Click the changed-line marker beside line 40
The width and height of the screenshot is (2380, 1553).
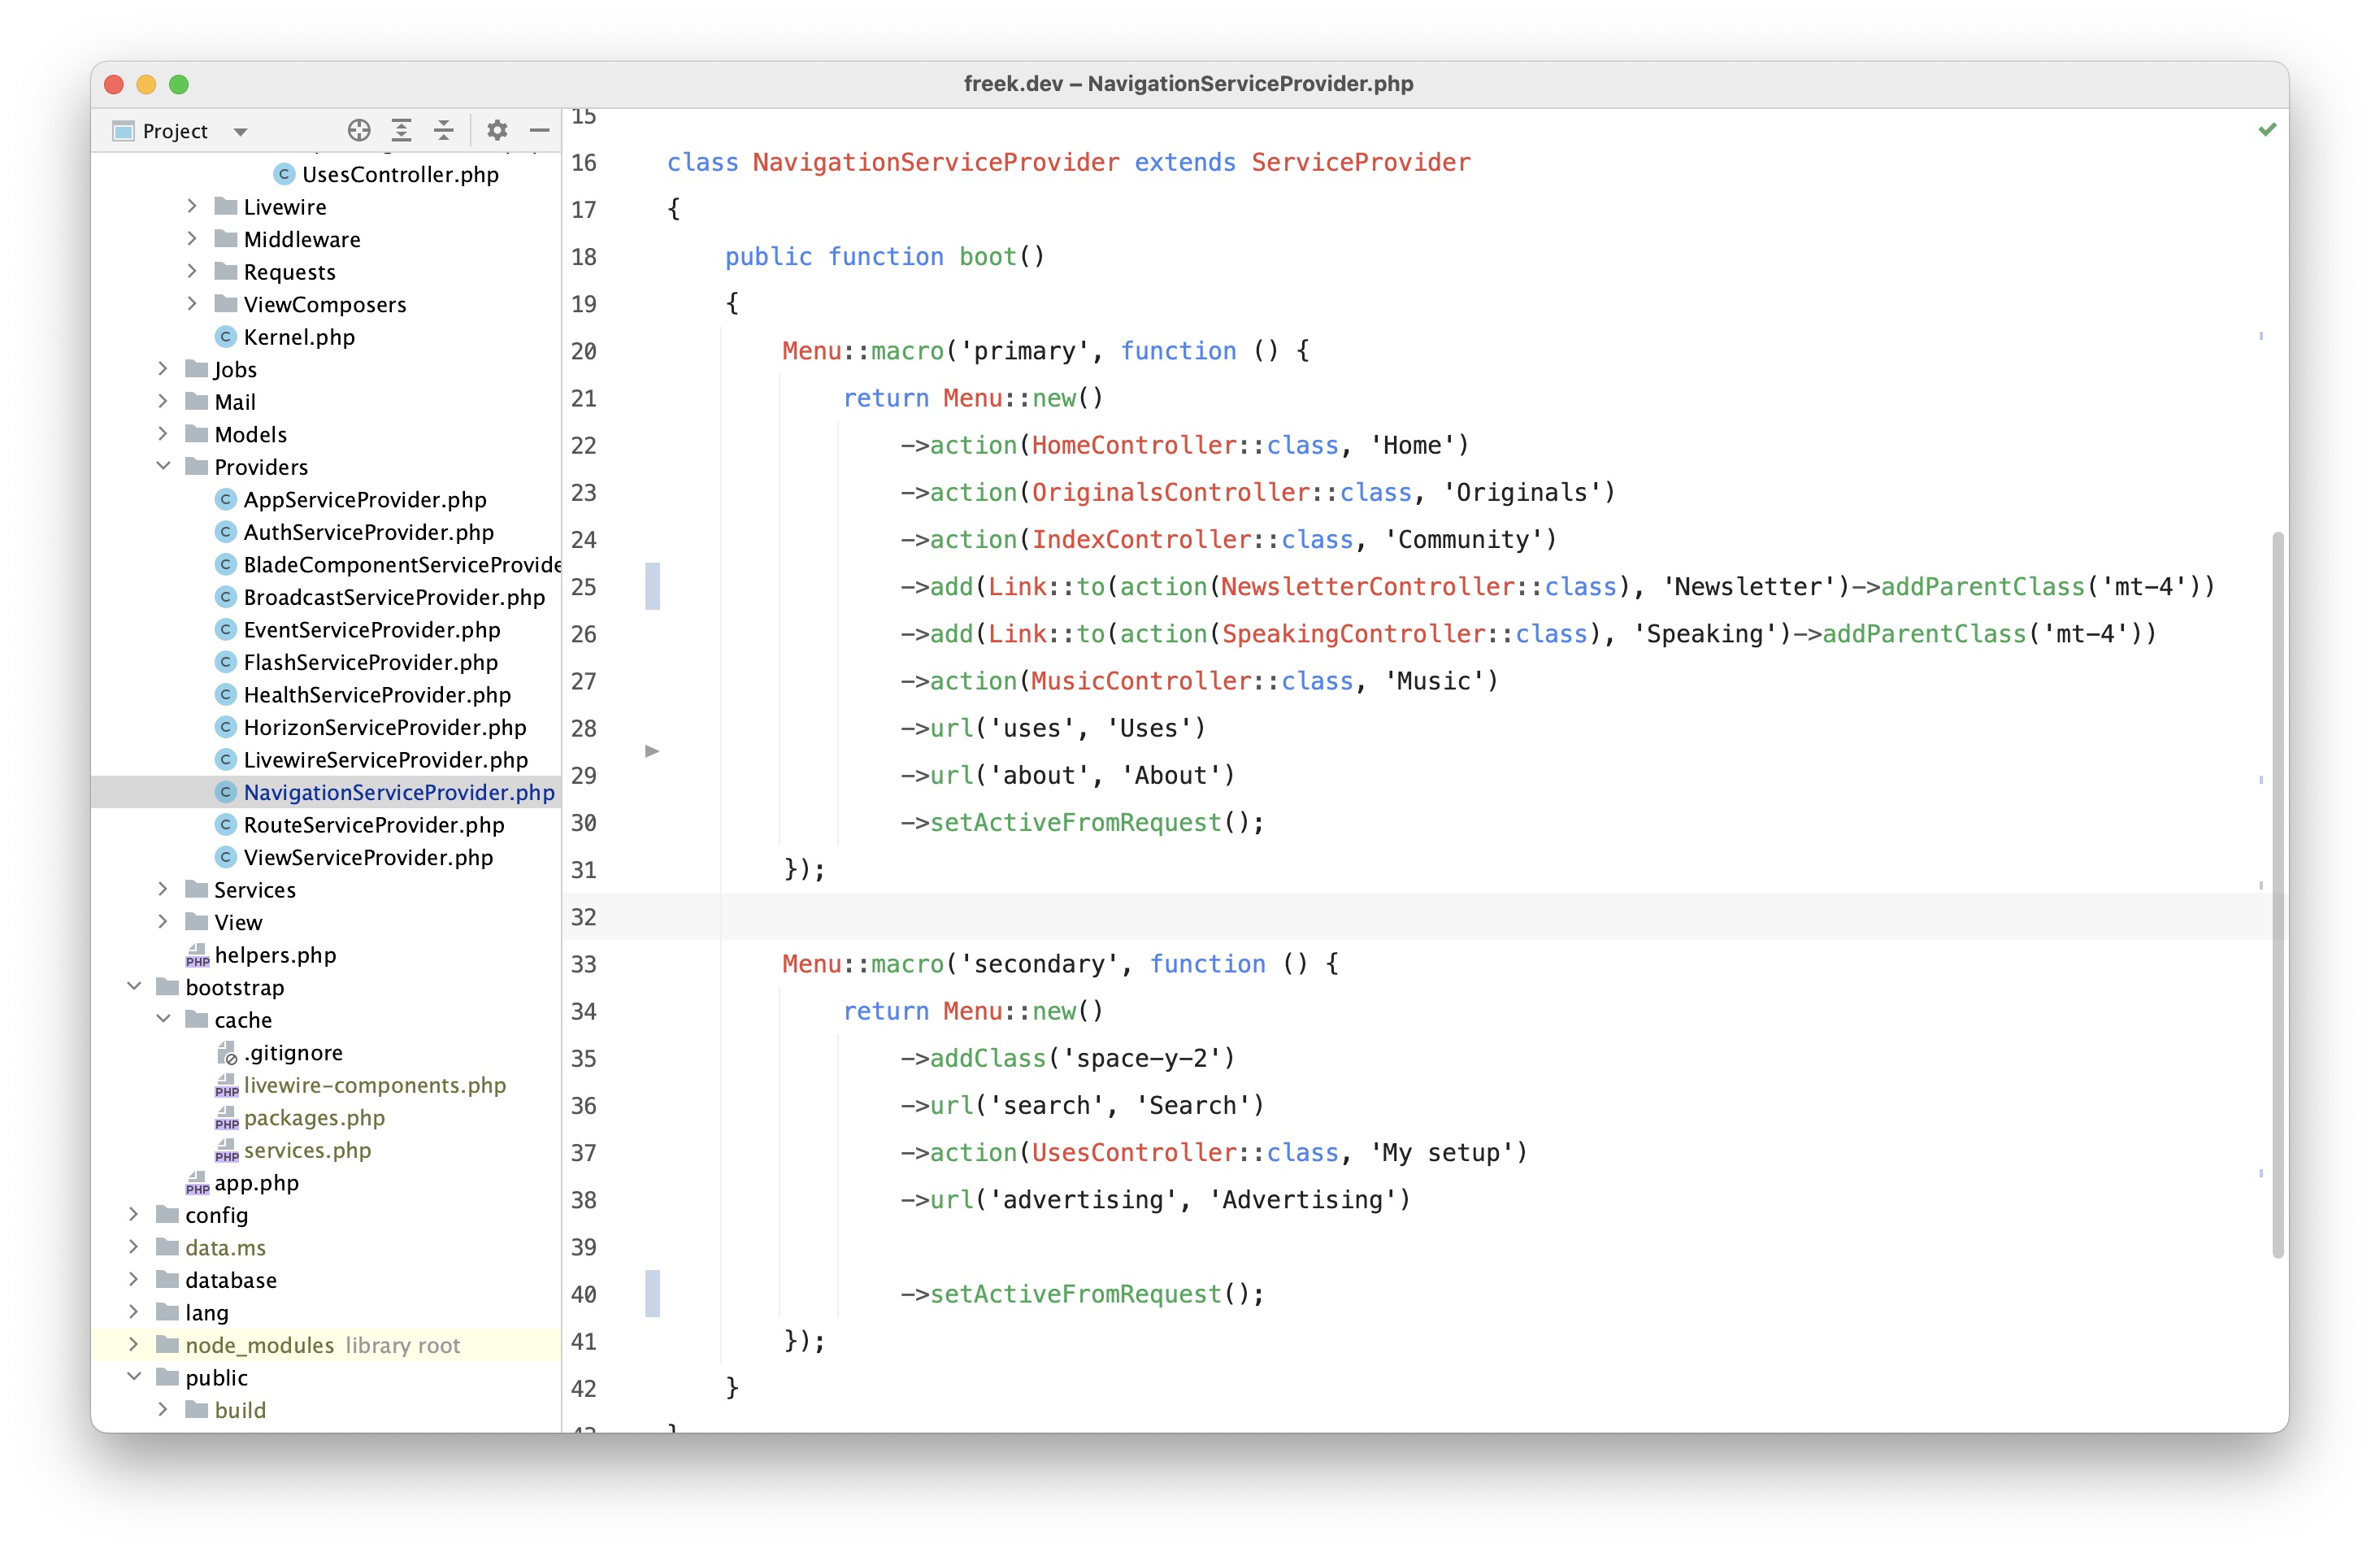(x=652, y=1294)
